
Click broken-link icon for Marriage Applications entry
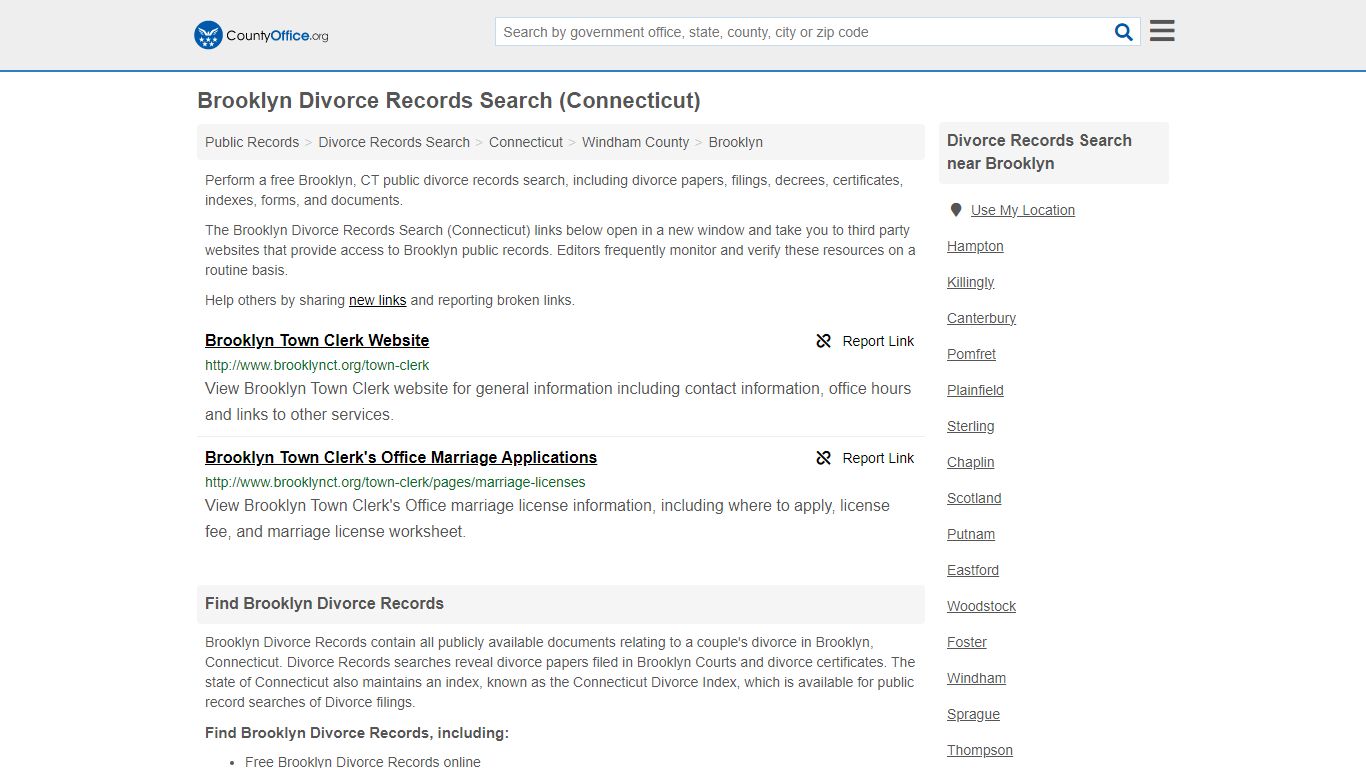(x=824, y=458)
